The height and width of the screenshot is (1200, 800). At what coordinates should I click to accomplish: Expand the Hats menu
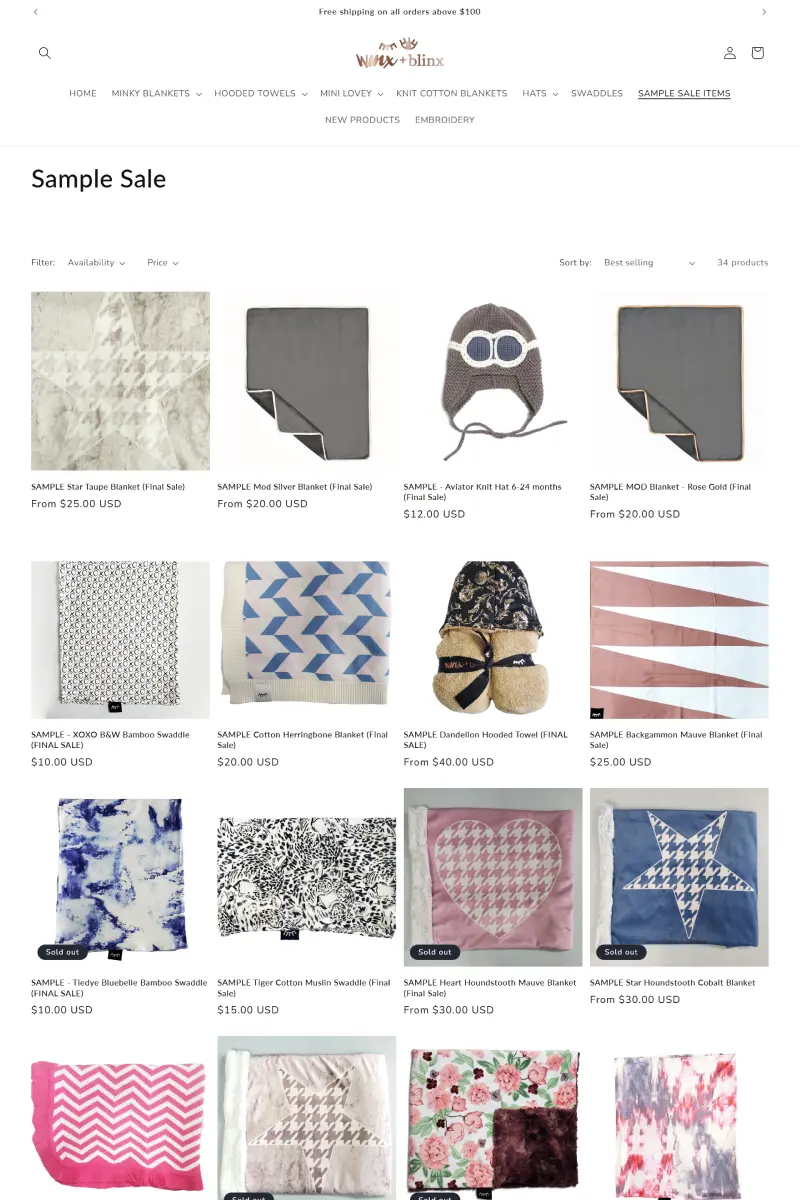pyautogui.click(x=540, y=94)
